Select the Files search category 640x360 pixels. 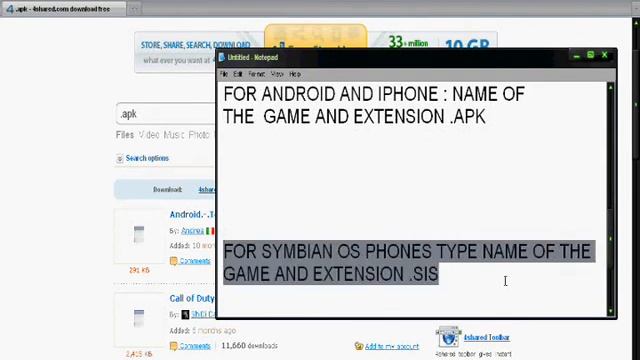pyautogui.click(x=125, y=135)
